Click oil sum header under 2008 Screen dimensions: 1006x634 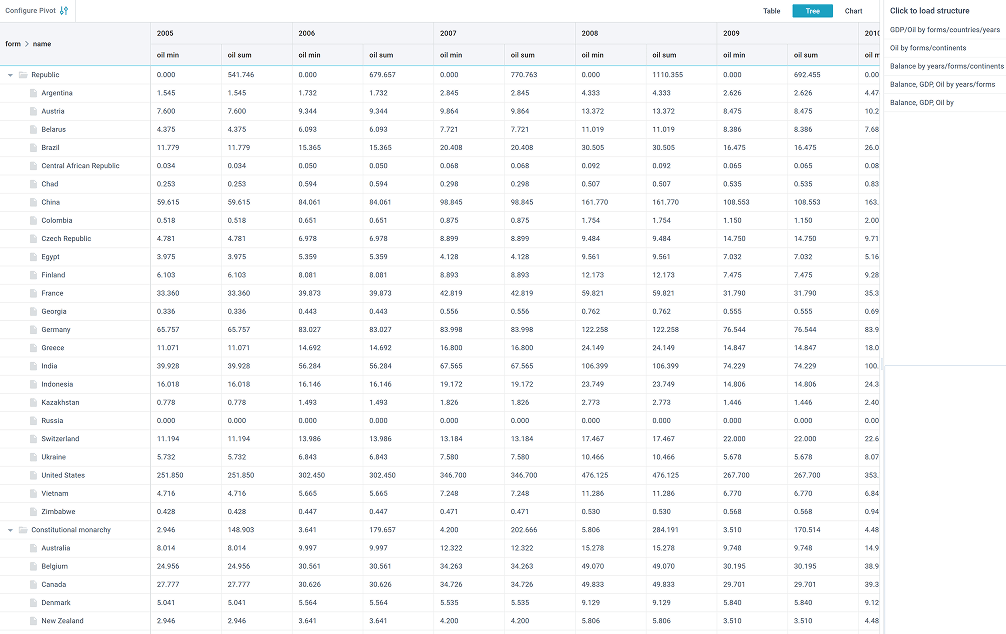(681, 55)
